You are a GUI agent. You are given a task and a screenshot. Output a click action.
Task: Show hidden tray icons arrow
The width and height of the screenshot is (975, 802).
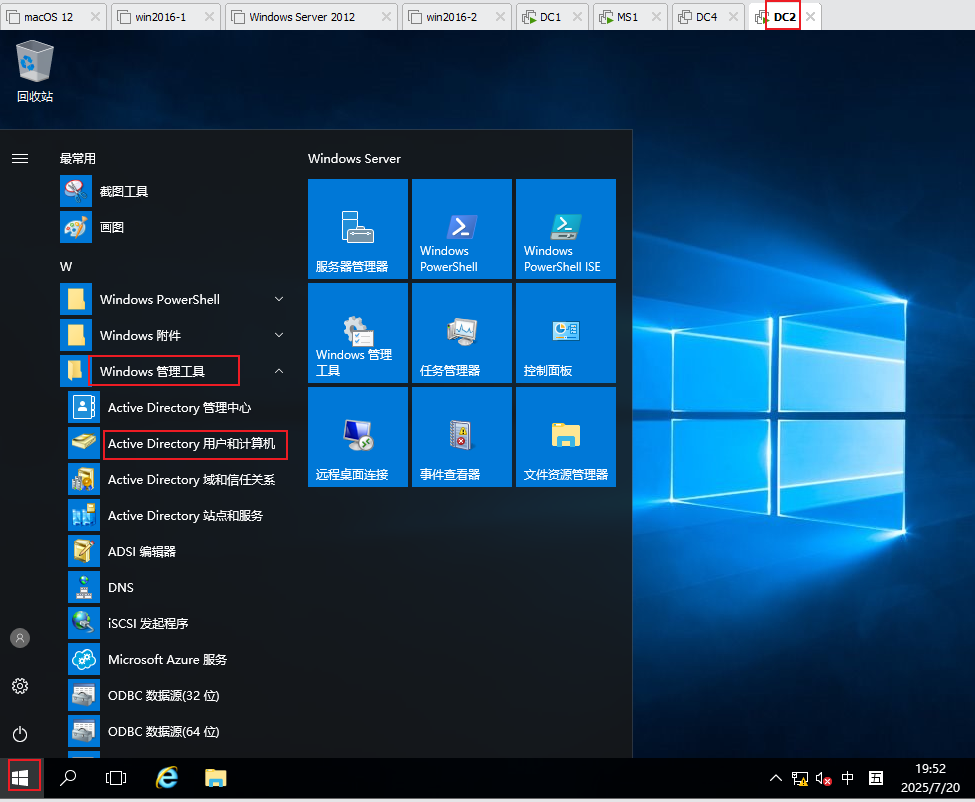tap(775, 778)
